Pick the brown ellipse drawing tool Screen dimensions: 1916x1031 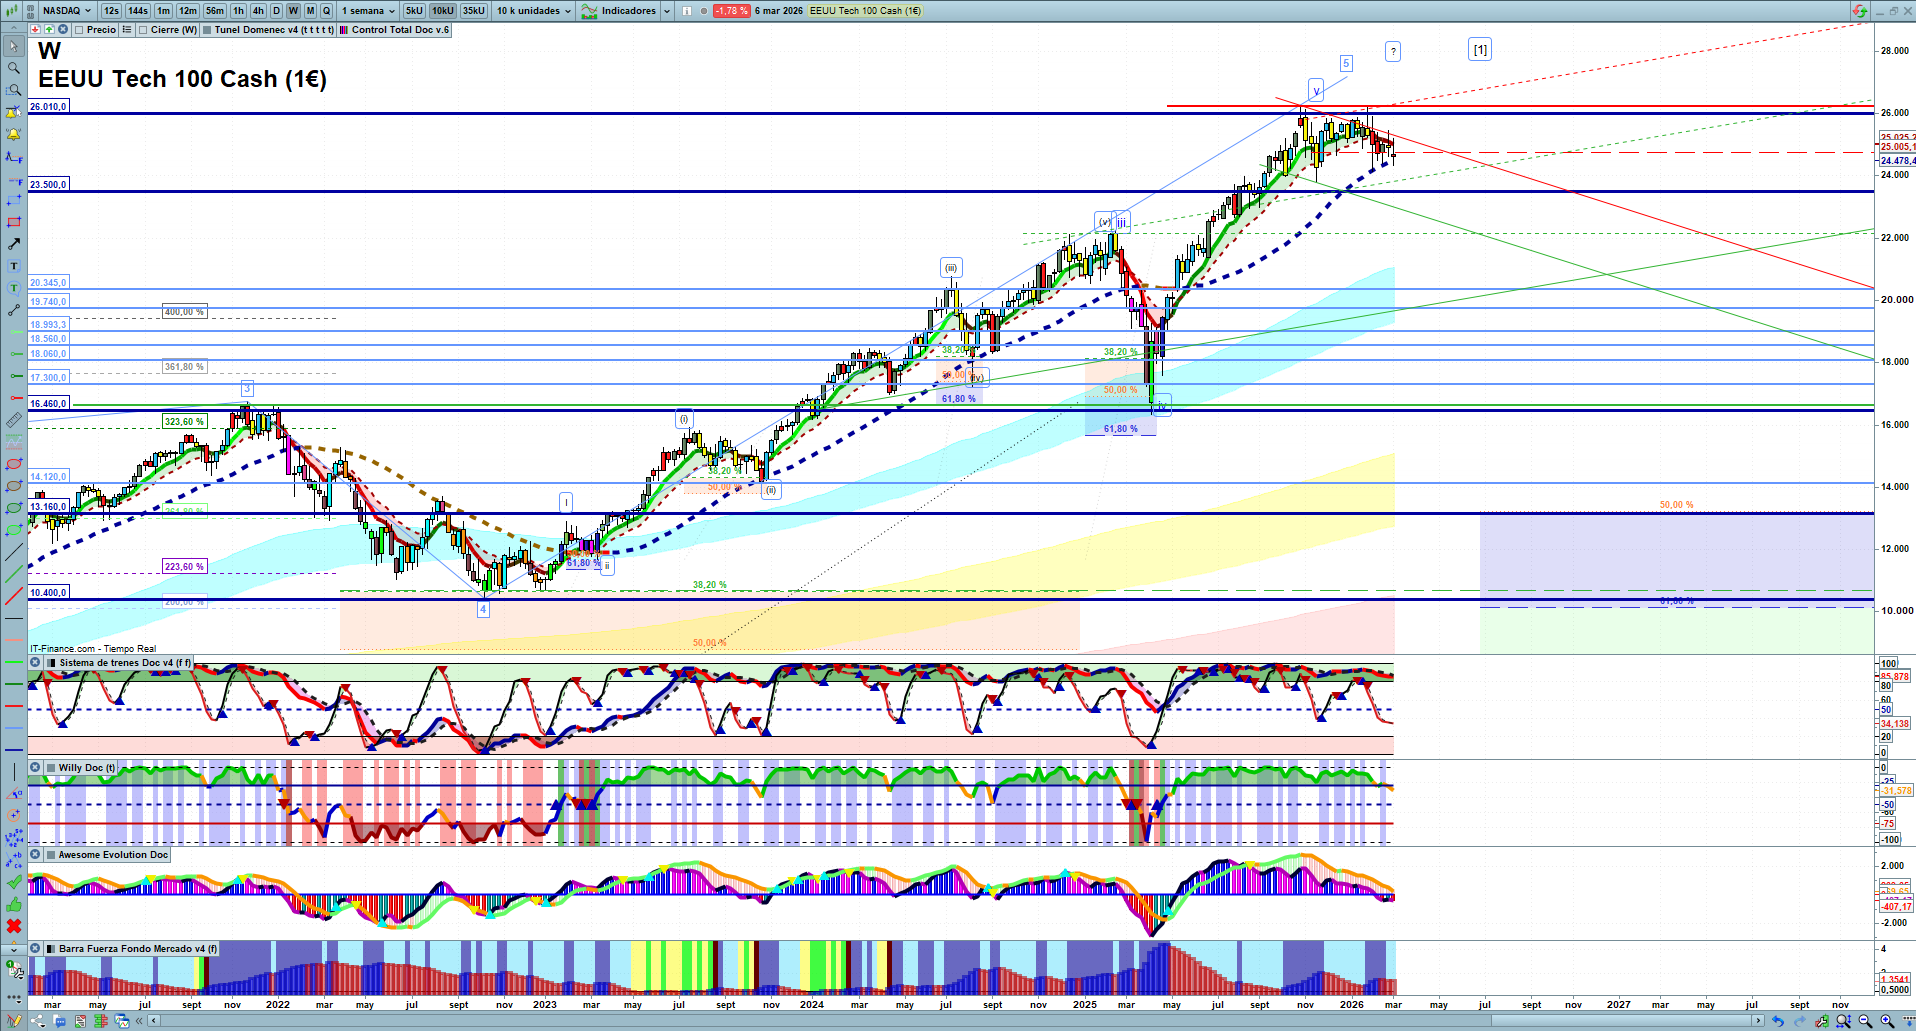tap(14, 486)
